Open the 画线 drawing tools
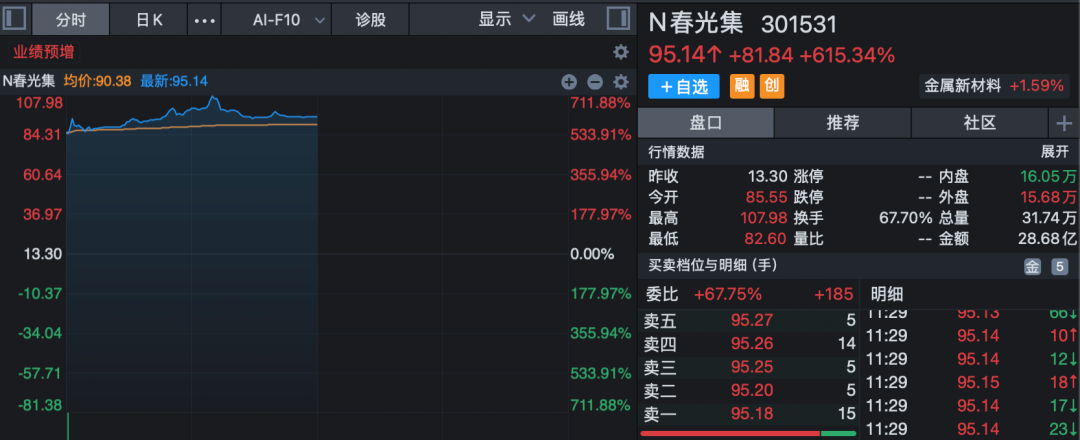 [x=569, y=19]
